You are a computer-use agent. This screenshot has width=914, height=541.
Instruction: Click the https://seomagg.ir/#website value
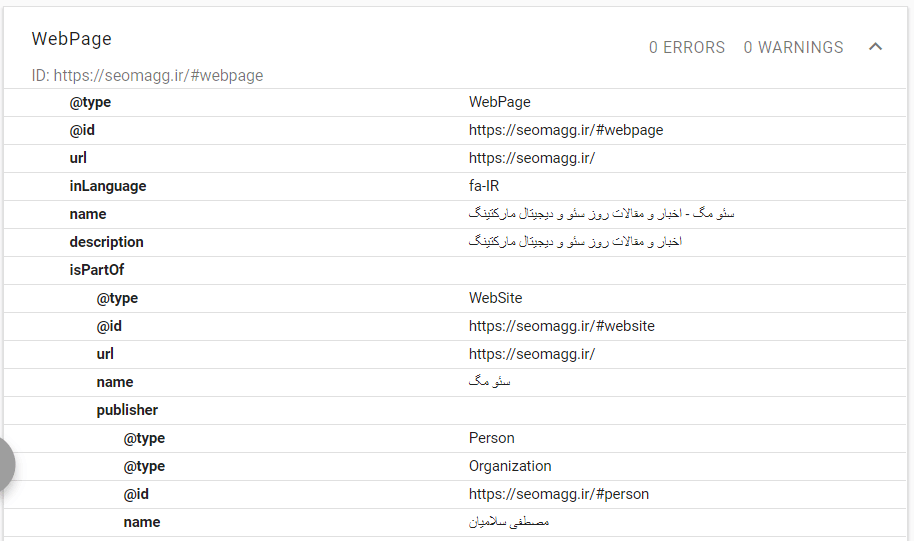[x=561, y=326]
